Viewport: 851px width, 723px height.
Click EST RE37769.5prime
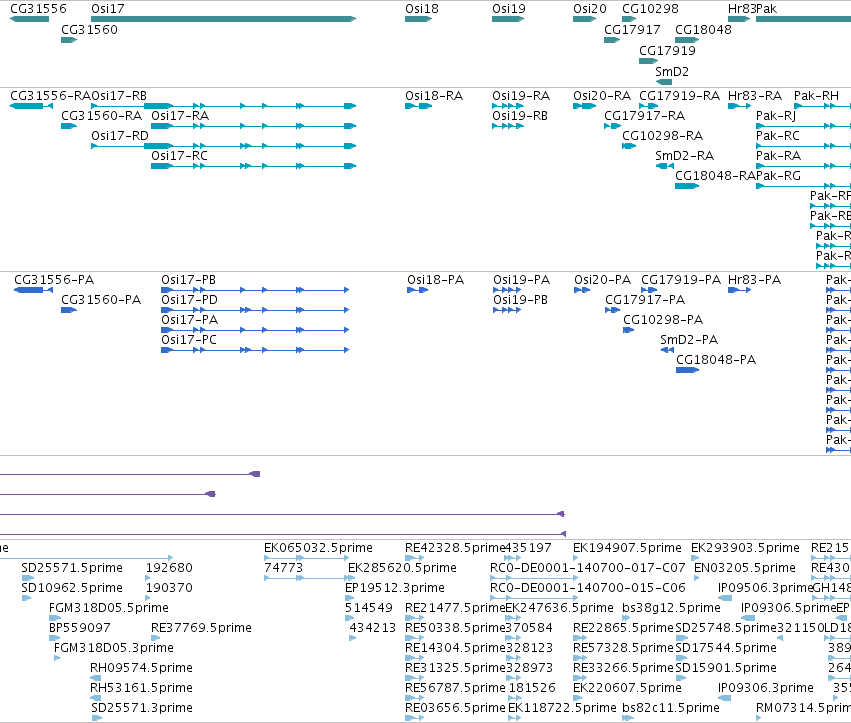click(201, 628)
